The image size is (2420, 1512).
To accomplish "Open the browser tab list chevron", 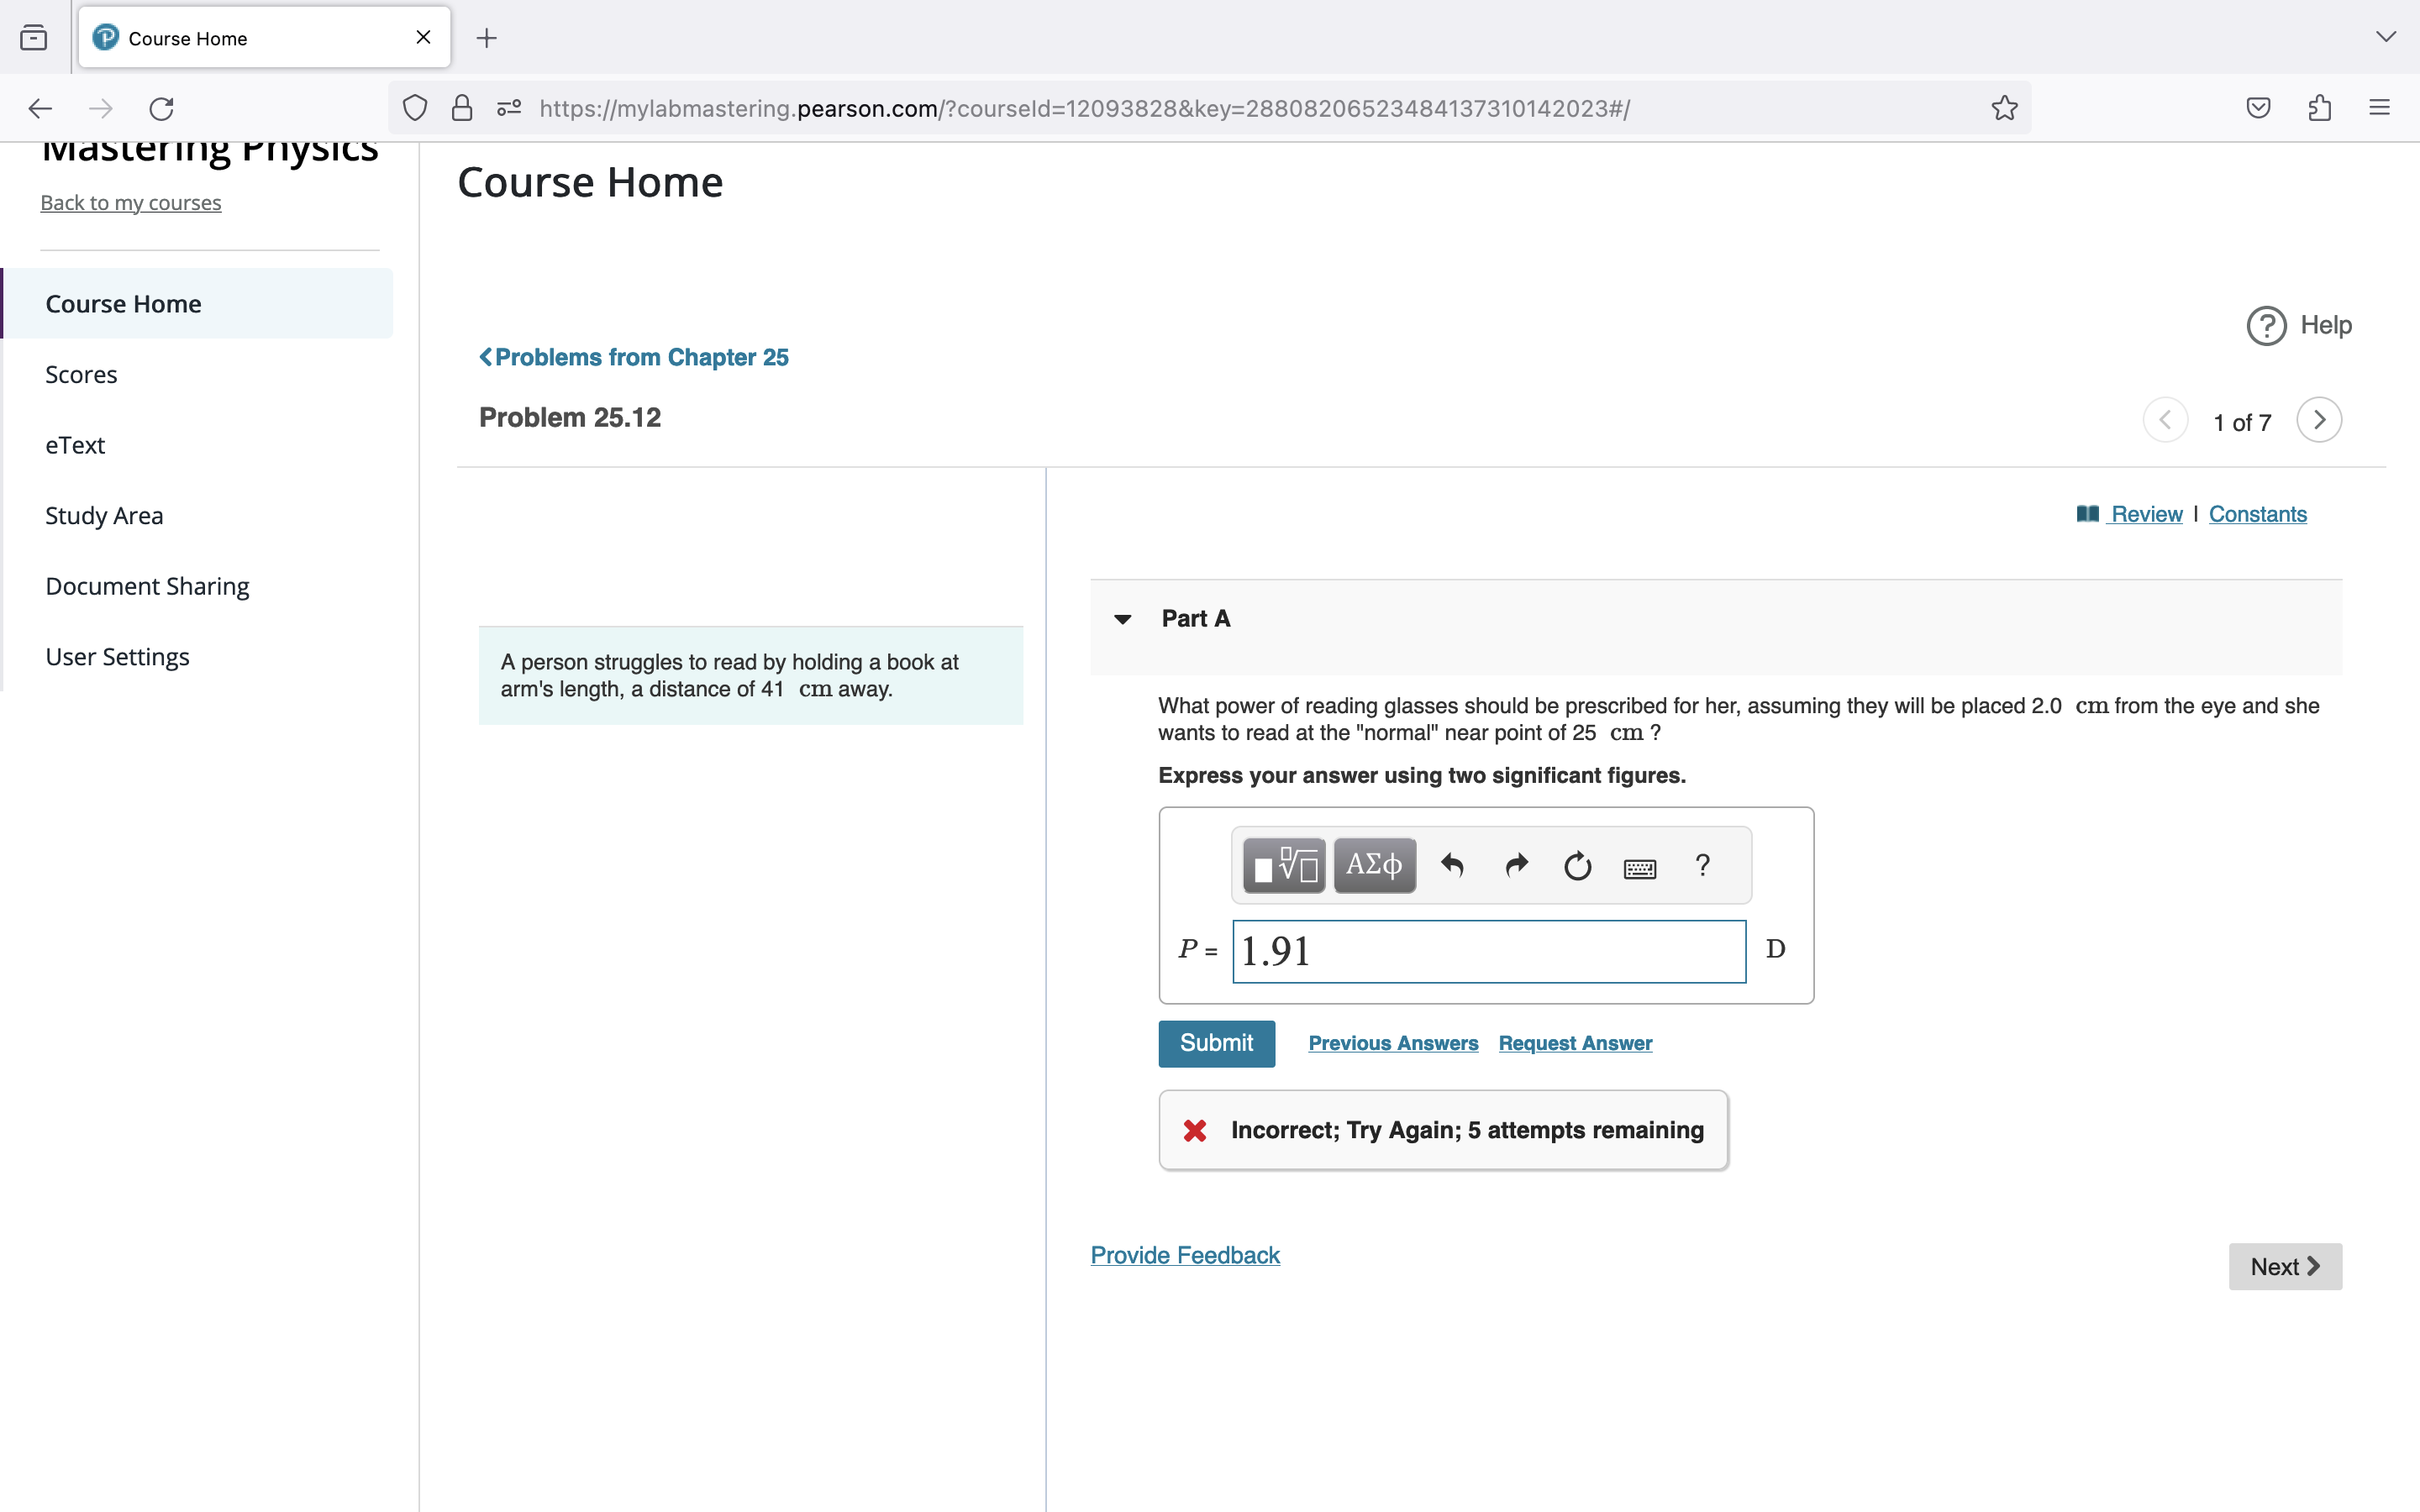I will (2386, 37).
